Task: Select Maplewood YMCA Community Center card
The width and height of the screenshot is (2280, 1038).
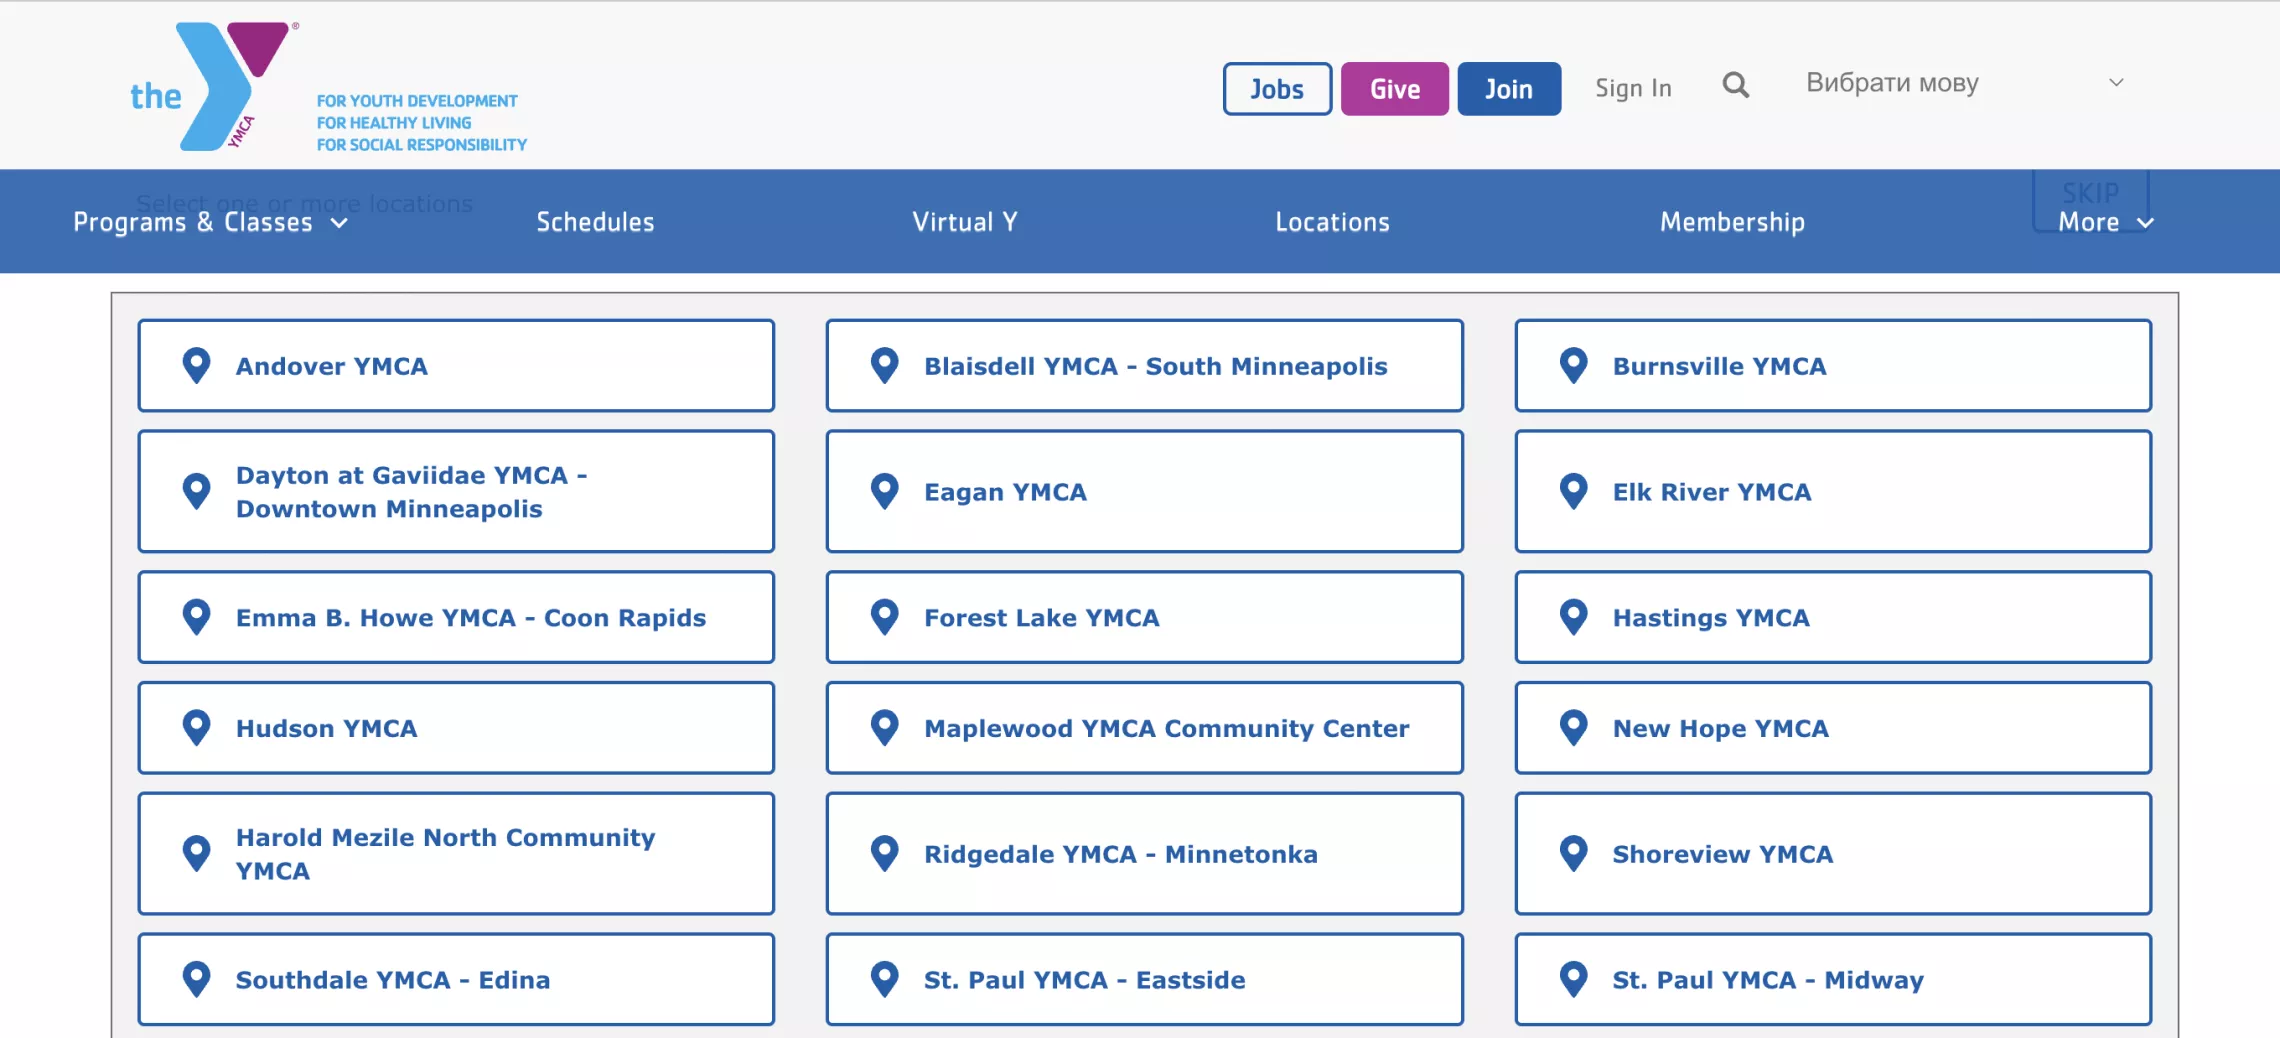Action: pyautogui.click(x=1144, y=728)
